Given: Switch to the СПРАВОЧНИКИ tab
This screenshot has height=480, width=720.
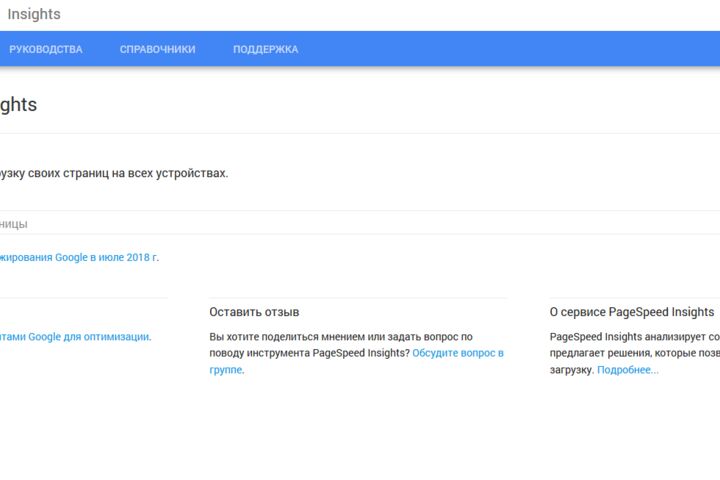Looking at the screenshot, I should 158,49.
